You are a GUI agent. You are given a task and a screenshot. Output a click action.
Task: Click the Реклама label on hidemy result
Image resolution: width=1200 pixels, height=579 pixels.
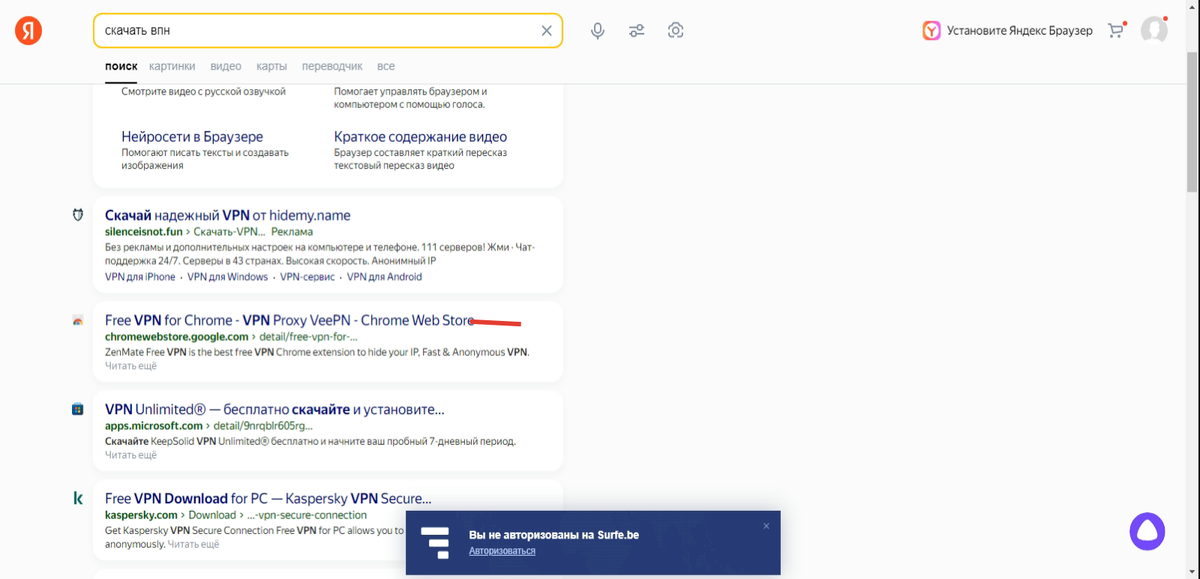(x=292, y=232)
